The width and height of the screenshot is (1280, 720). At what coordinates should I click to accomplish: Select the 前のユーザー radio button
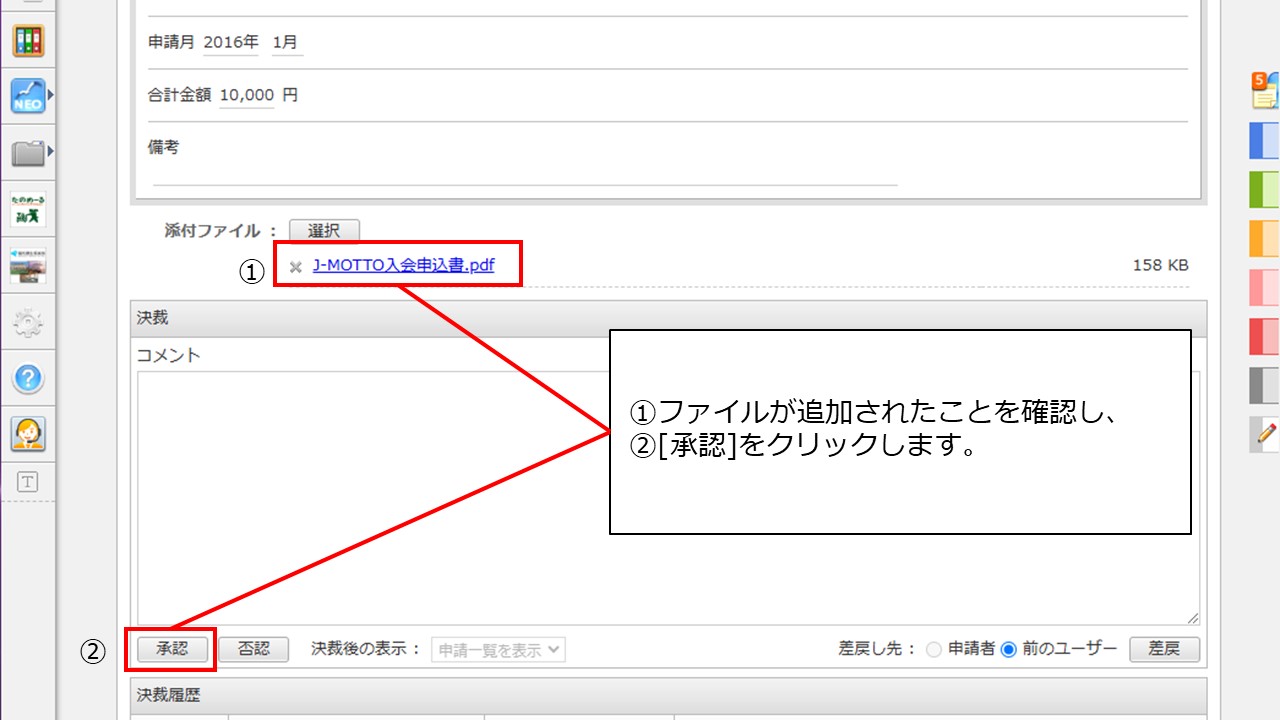click(1008, 650)
